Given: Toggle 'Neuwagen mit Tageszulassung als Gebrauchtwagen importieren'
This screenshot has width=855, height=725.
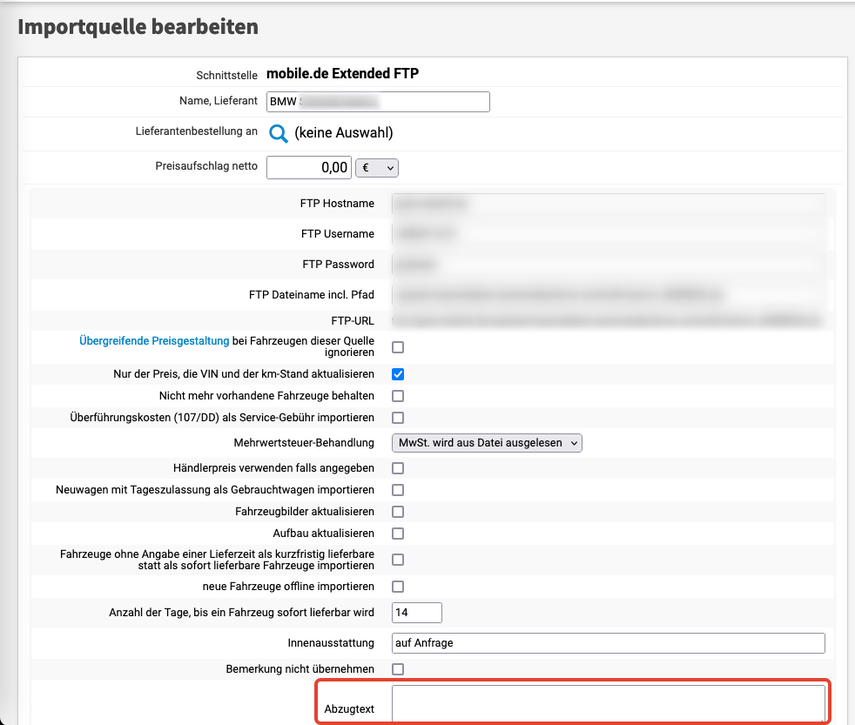Looking at the screenshot, I should 397,489.
